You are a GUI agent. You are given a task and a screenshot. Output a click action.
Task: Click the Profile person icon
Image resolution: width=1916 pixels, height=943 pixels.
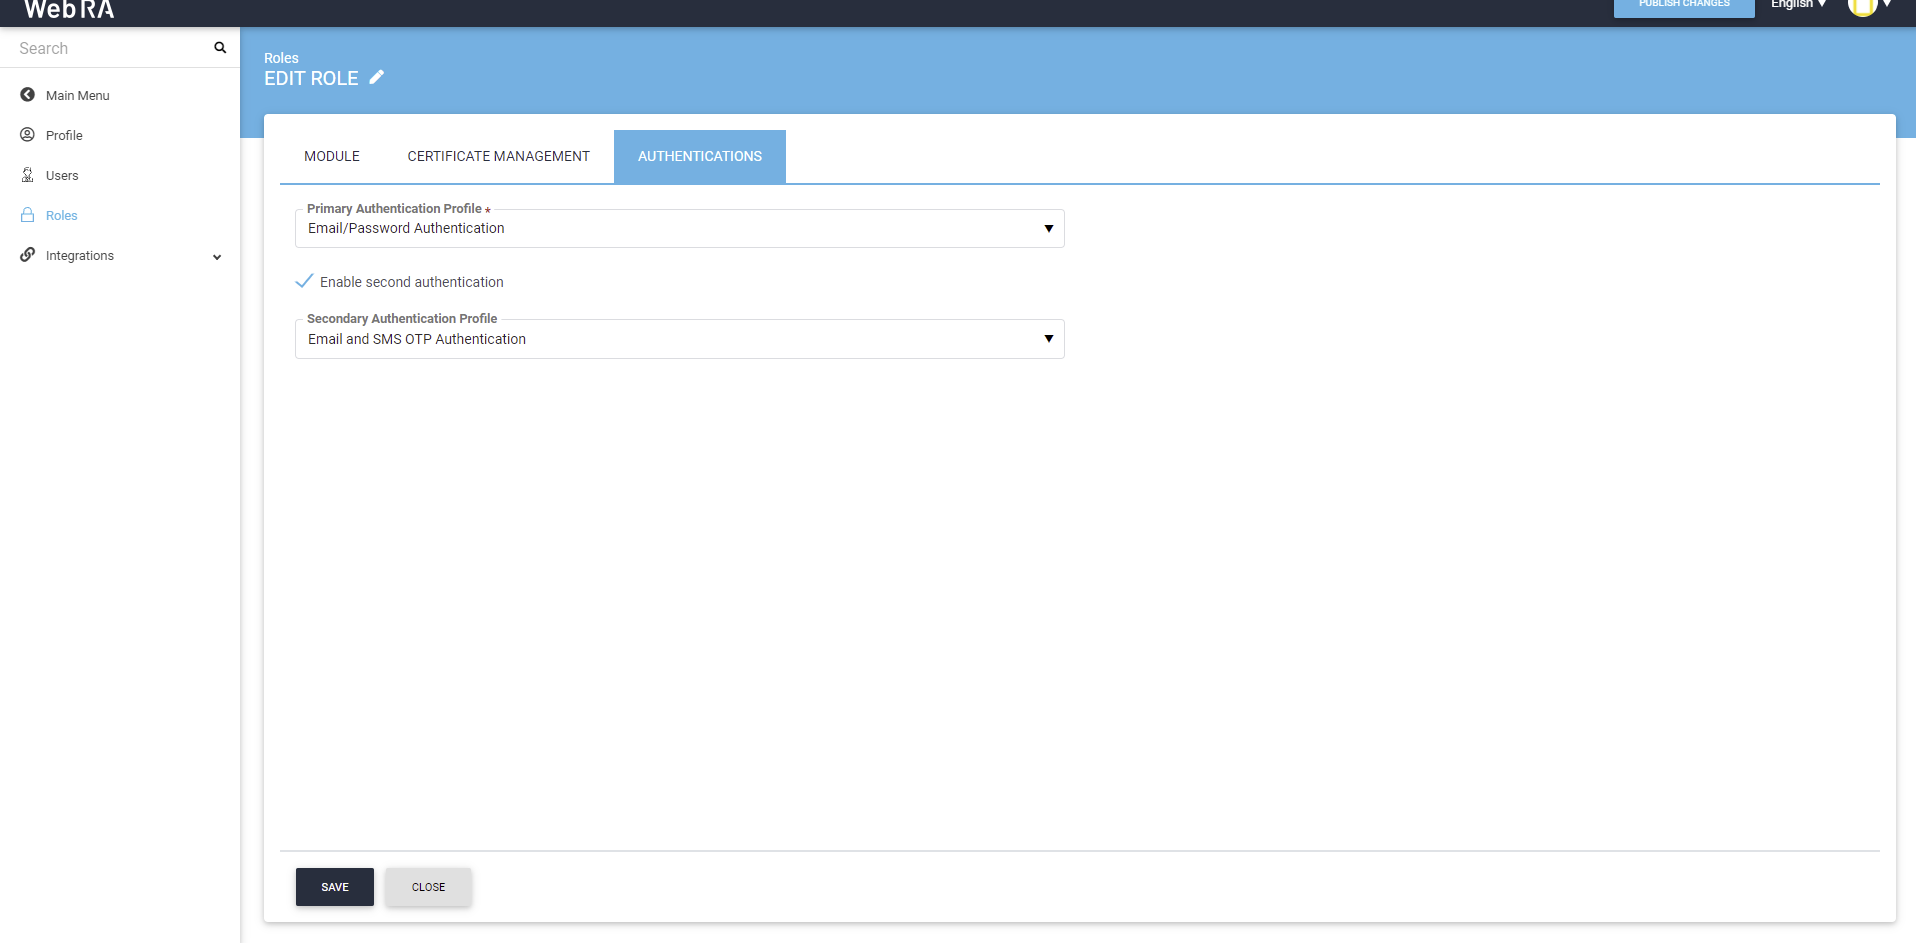tap(28, 135)
